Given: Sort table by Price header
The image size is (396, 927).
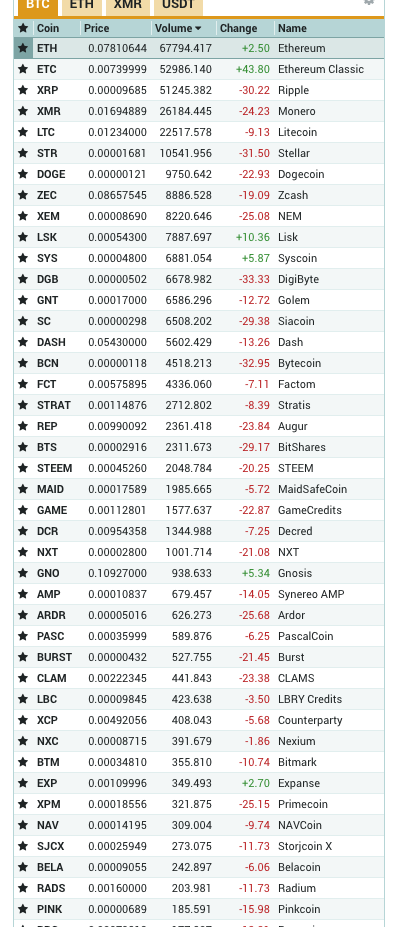Looking at the screenshot, I should click(x=96, y=28).
